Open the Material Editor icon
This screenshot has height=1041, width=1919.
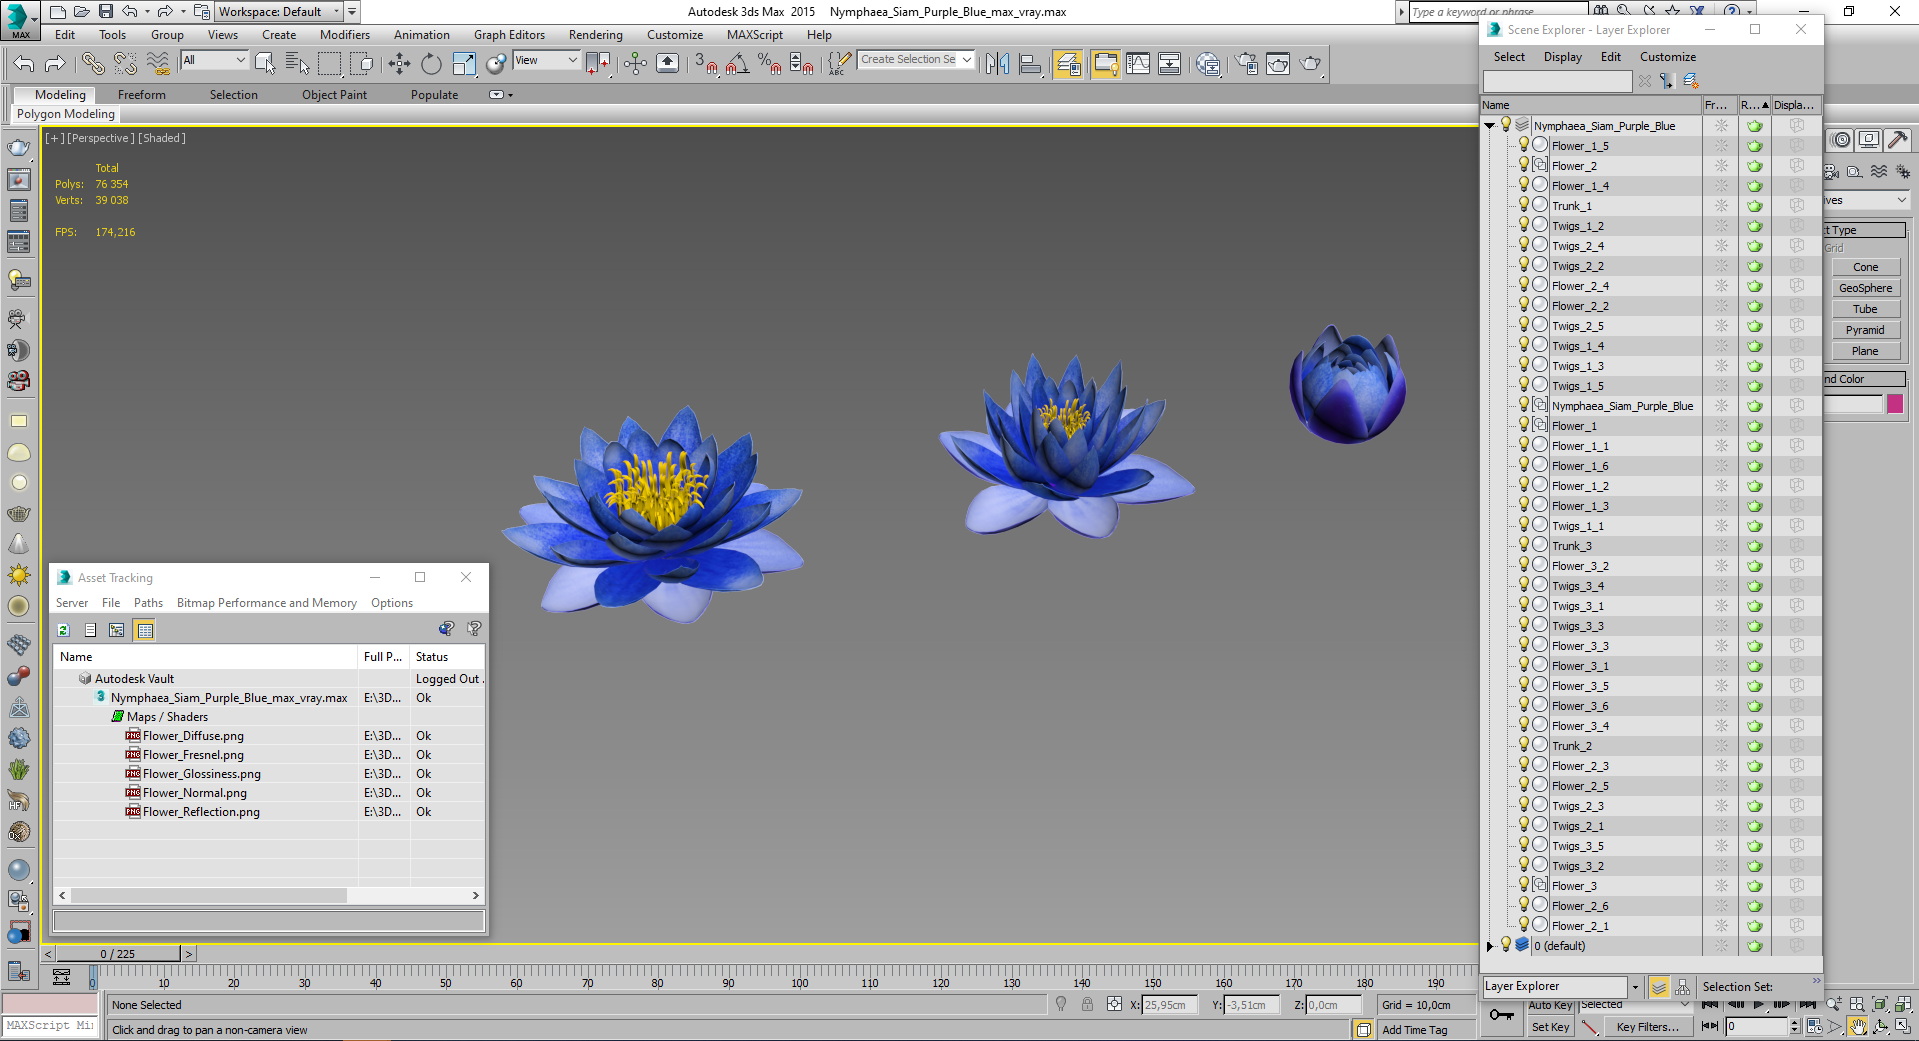(1208, 64)
